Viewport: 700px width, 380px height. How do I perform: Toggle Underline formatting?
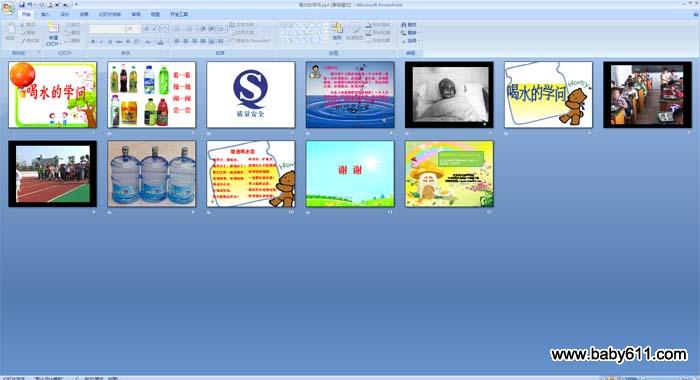tap(110, 42)
